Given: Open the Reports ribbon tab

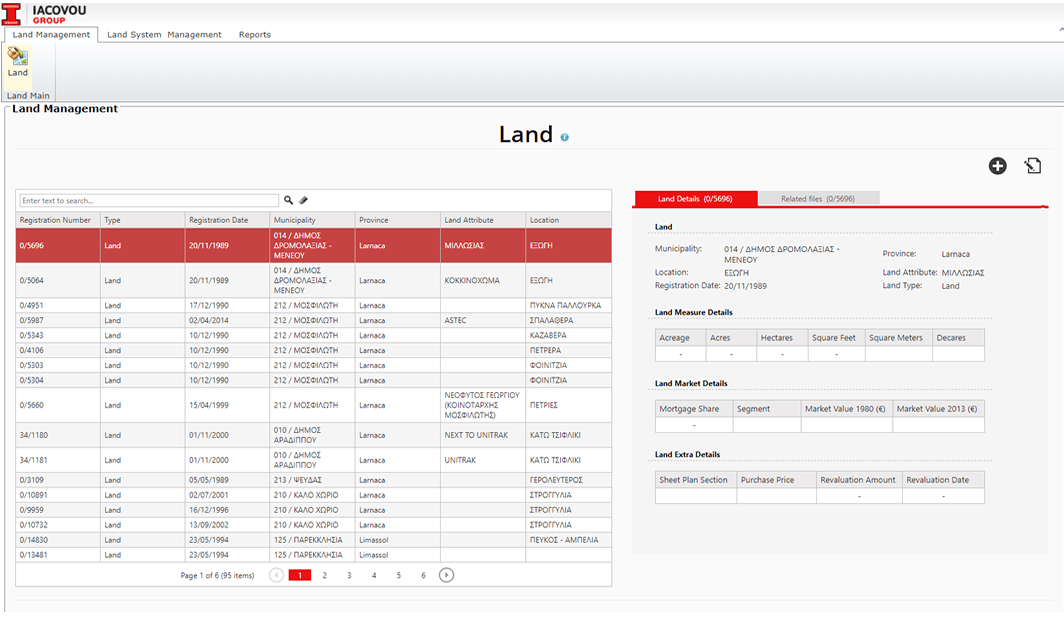Looking at the screenshot, I should point(254,35).
